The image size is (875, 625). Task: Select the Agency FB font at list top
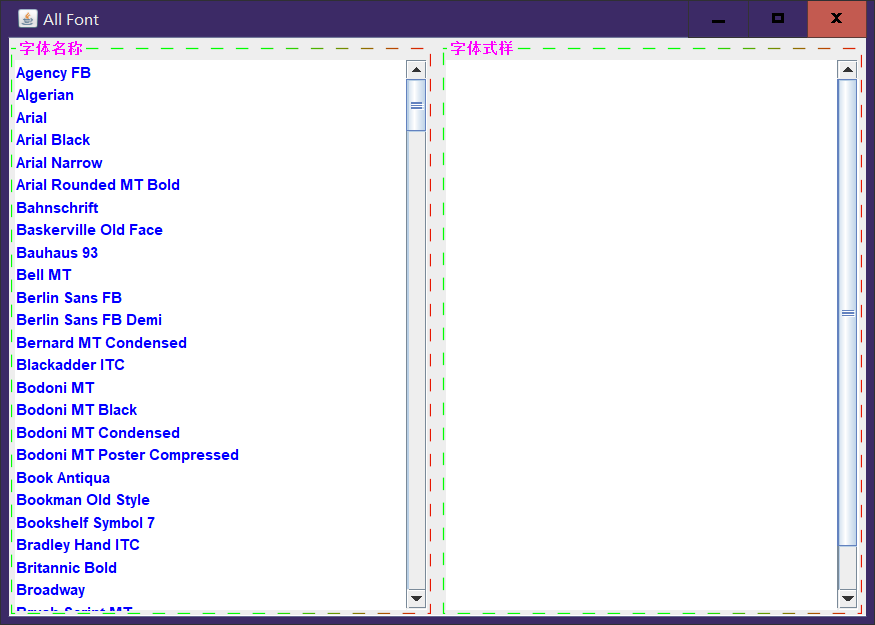(x=53, y=72)
